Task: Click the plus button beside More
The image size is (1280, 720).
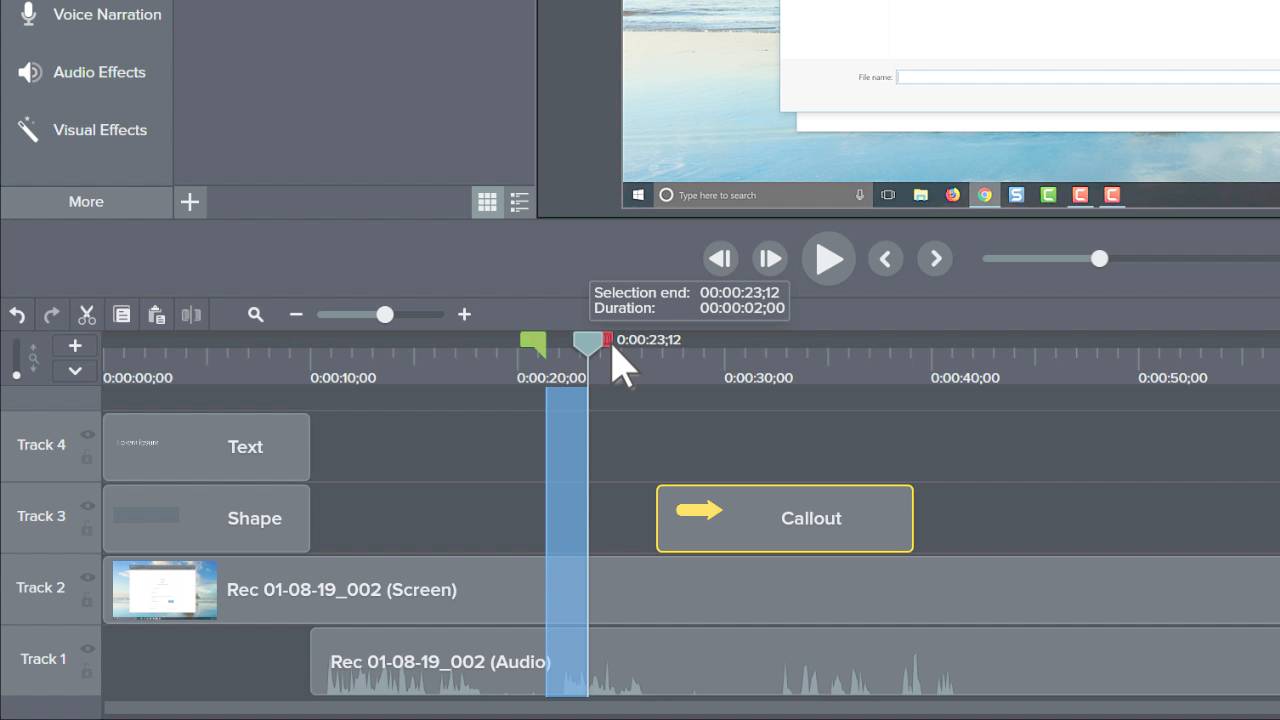Action: point(190,203)
